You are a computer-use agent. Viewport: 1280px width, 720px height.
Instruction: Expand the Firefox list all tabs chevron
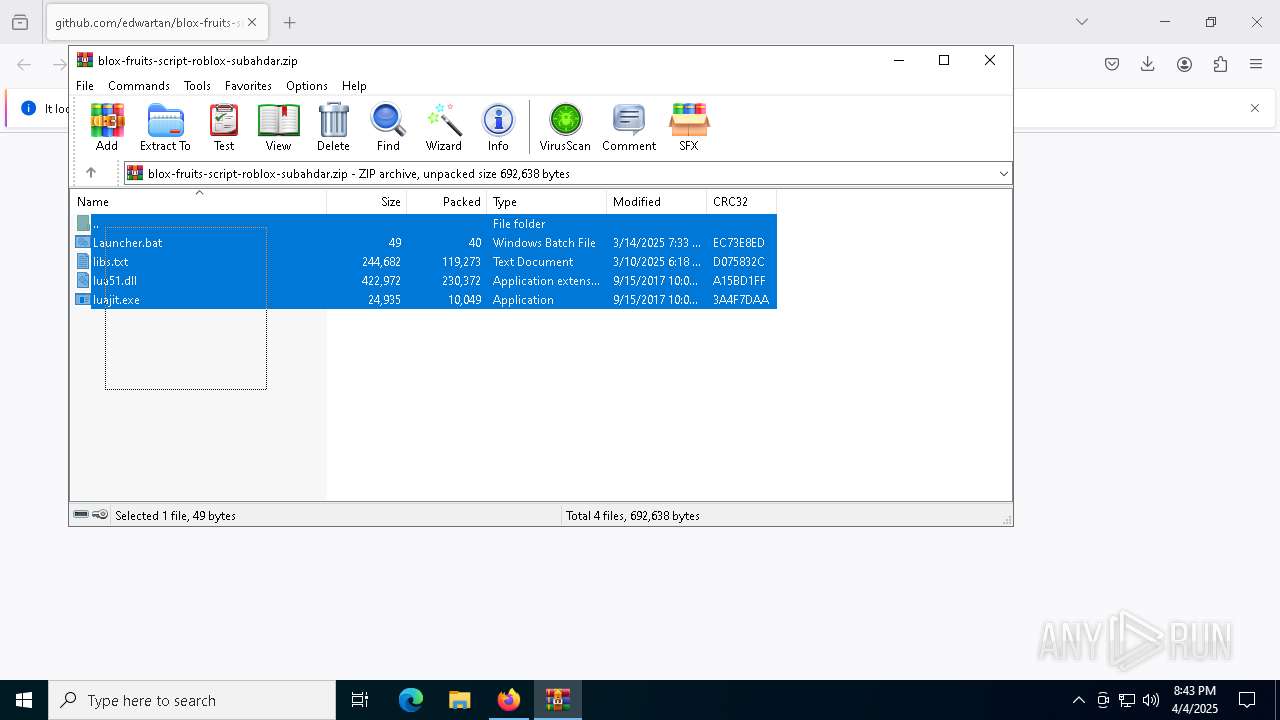[1081, 22]
